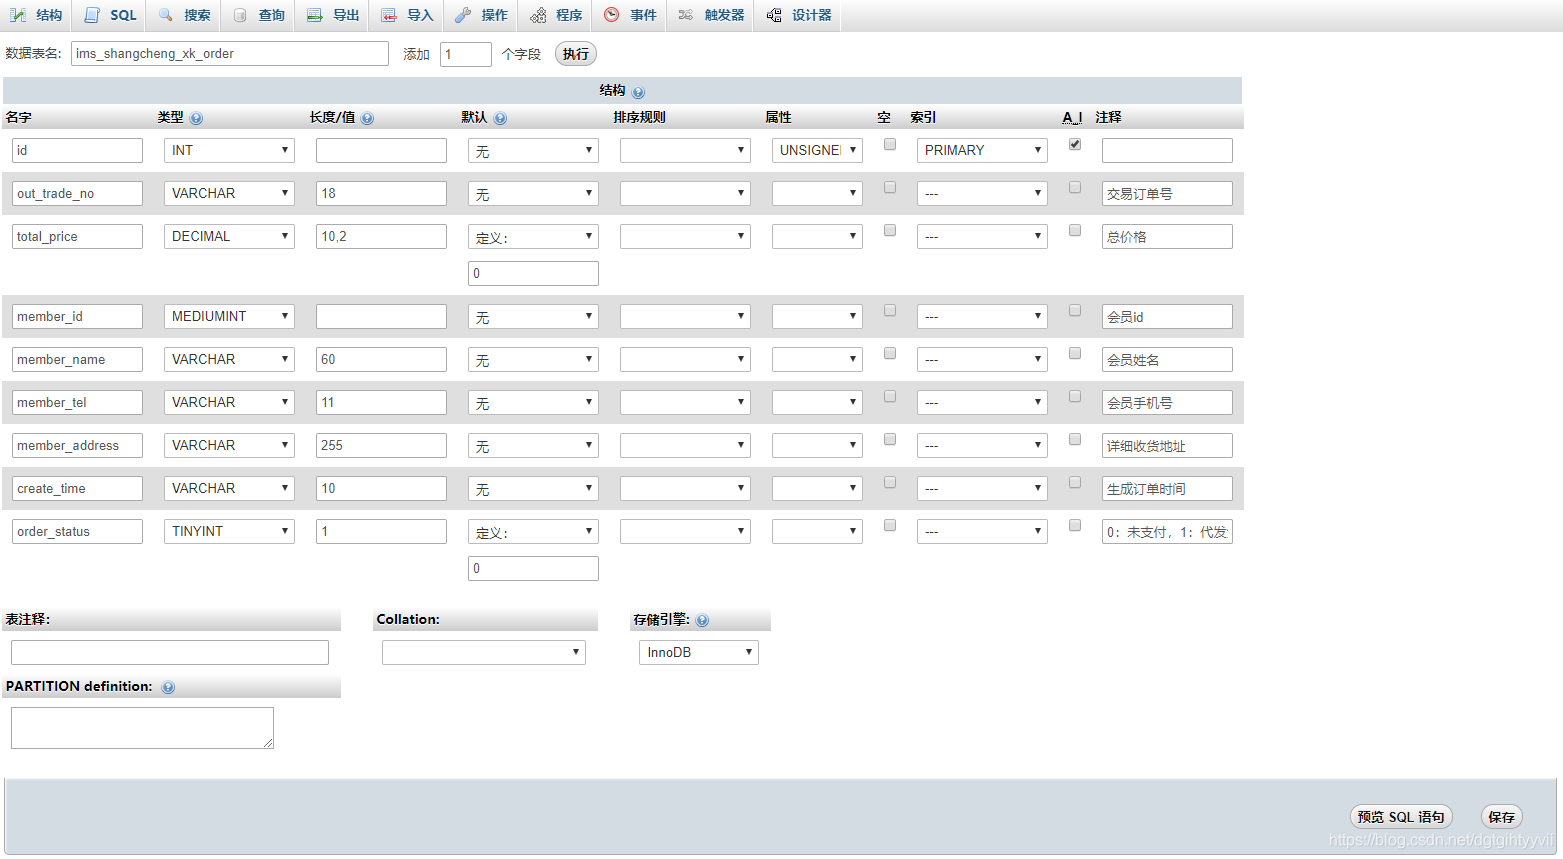Click the 触发器 triggers icon
This screenshot has width=1563, height=859.
coord(686,15)
